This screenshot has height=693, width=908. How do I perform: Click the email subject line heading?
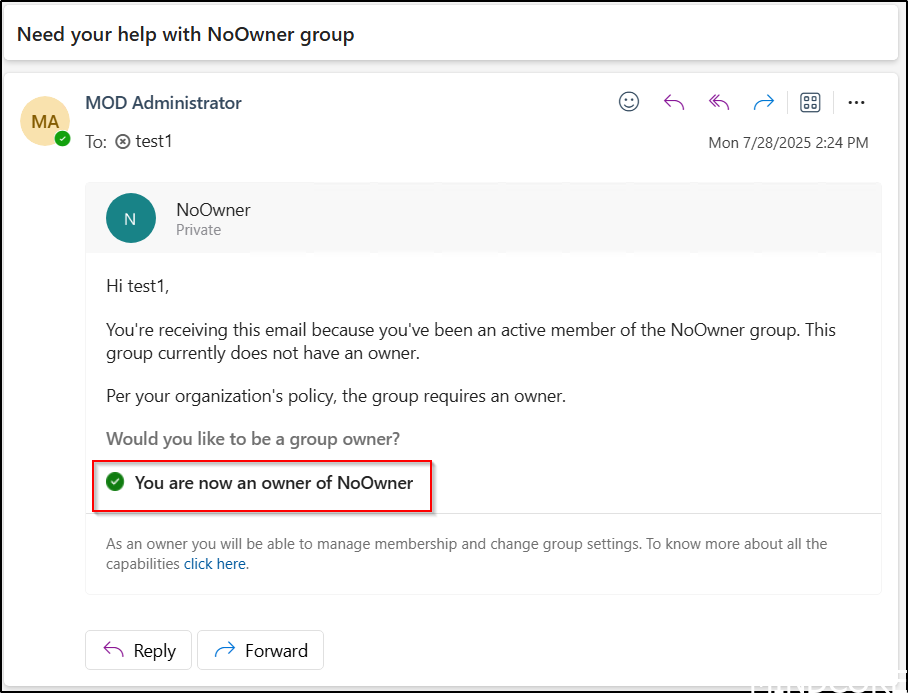[186, 35]
